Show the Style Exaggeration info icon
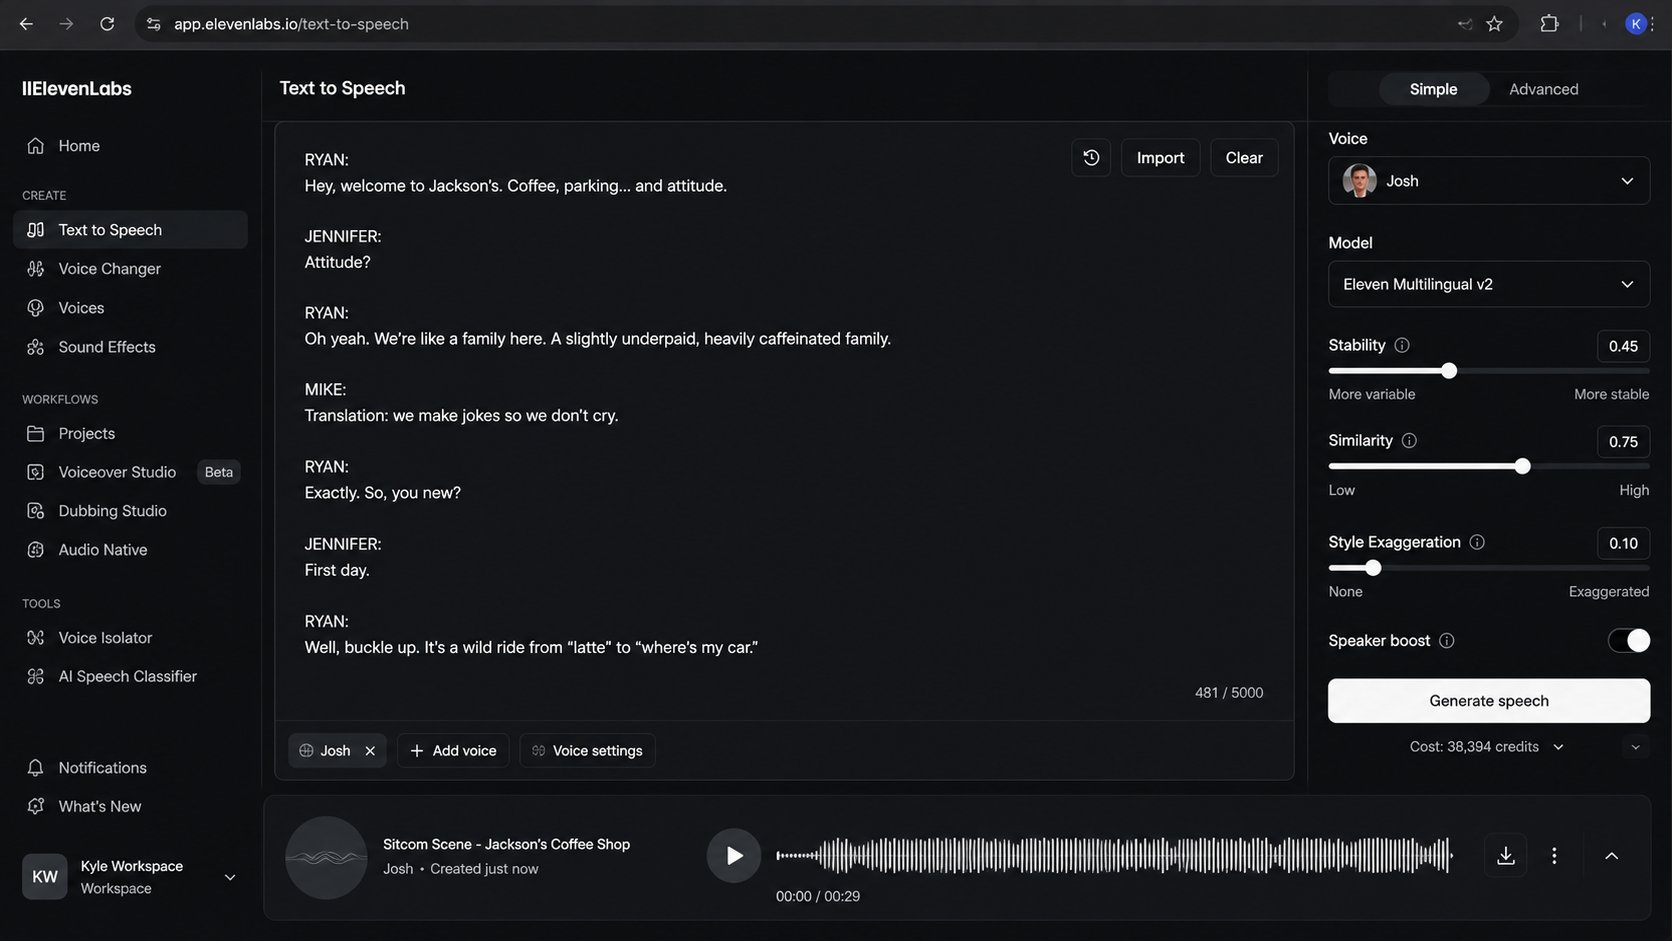This screenshot has width=1672, height=941. pos(1477,542)
